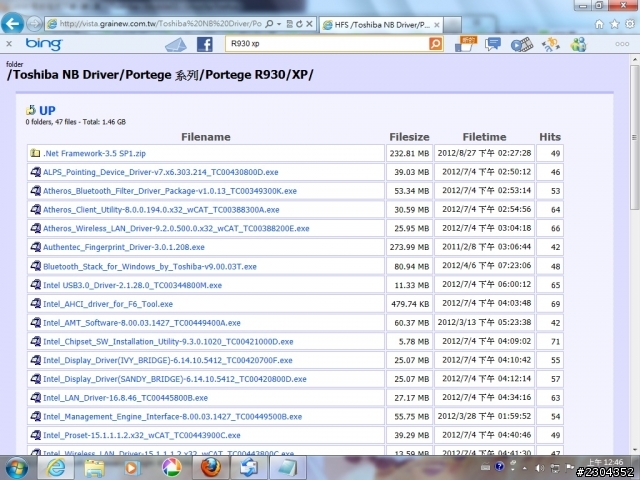Click the Bing search field containing R930 xp
The height and width of the screenshot is (480, 640).
327,44
